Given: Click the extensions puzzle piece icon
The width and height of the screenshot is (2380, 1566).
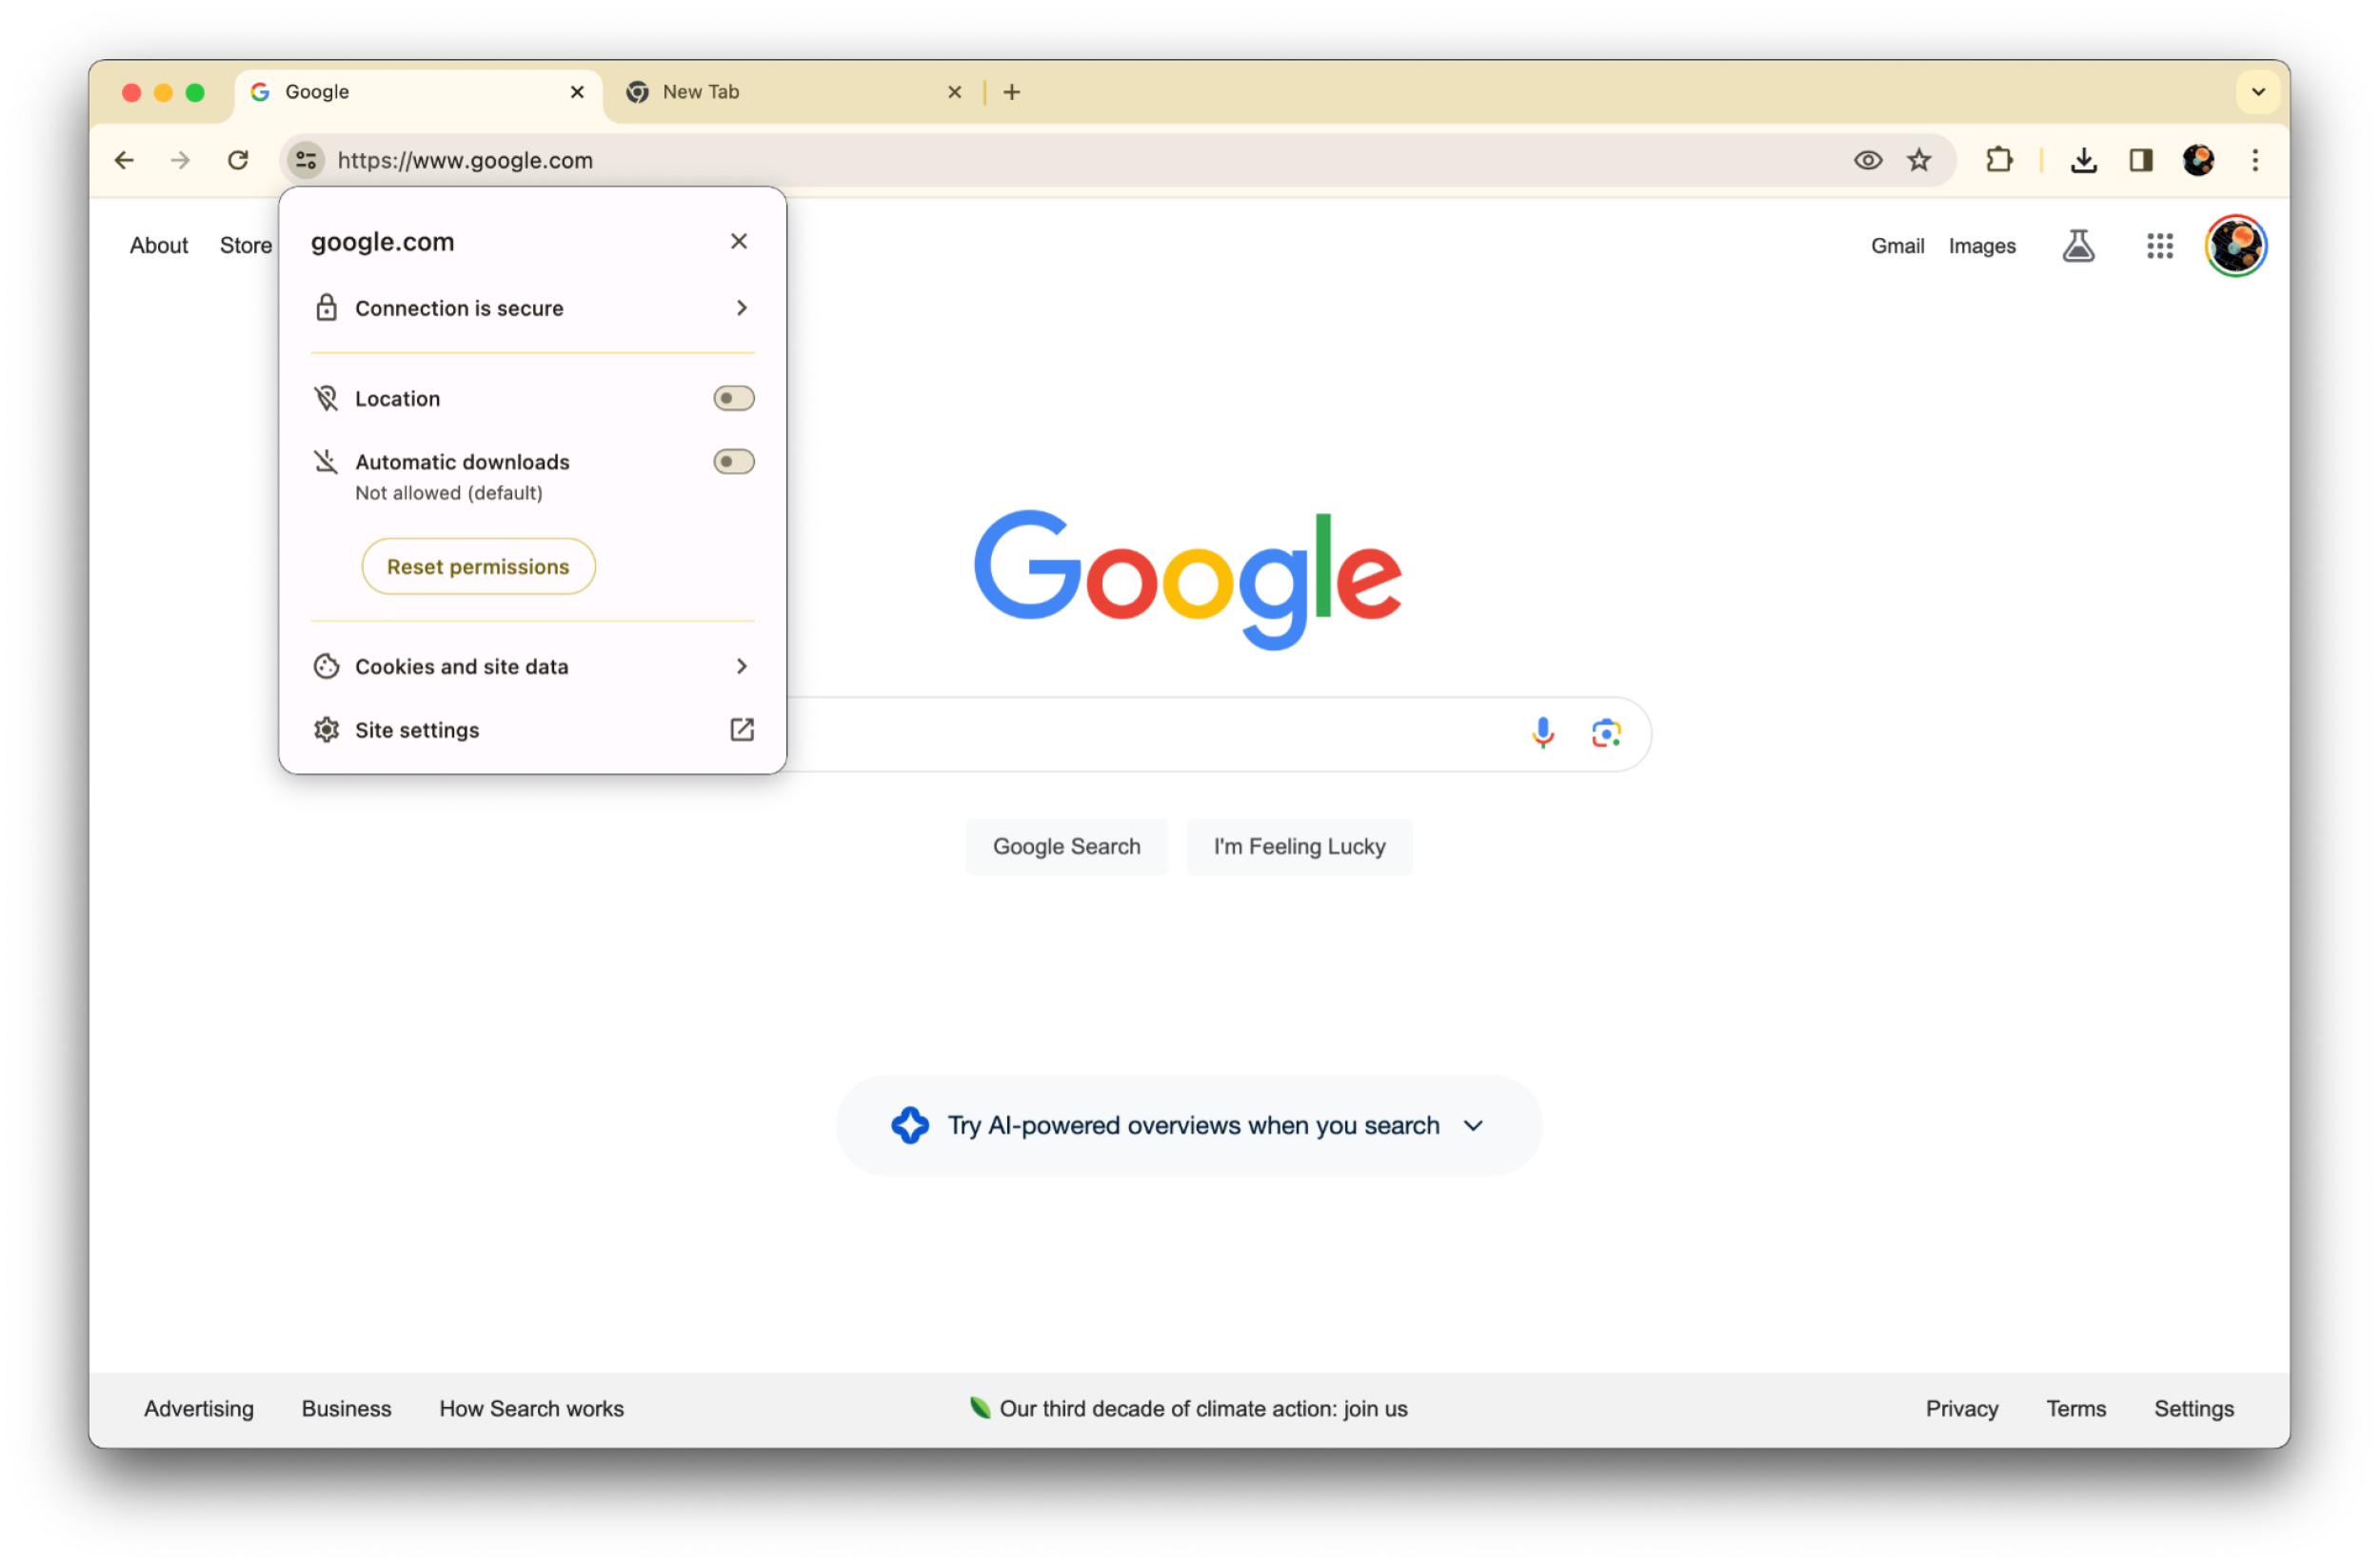Looking at the screenshot, I should coord(1995,161).
